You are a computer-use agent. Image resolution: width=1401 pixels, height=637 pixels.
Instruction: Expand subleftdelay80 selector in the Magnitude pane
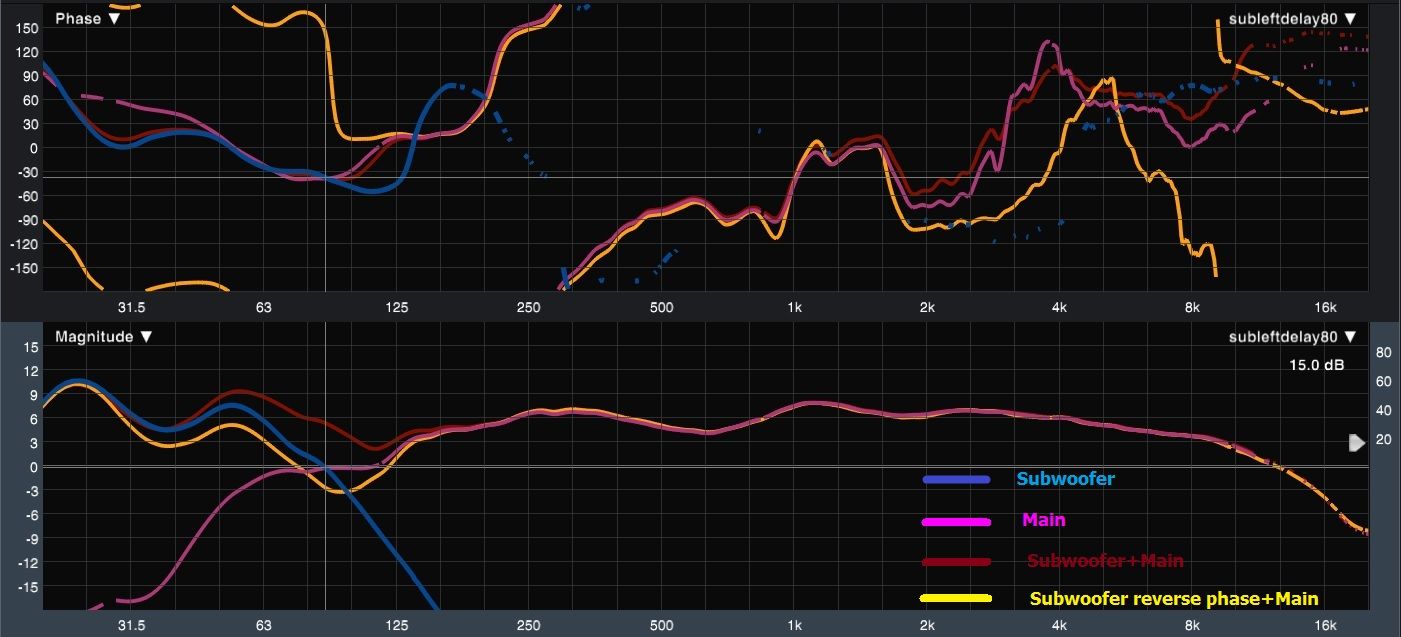[1292, 337]
